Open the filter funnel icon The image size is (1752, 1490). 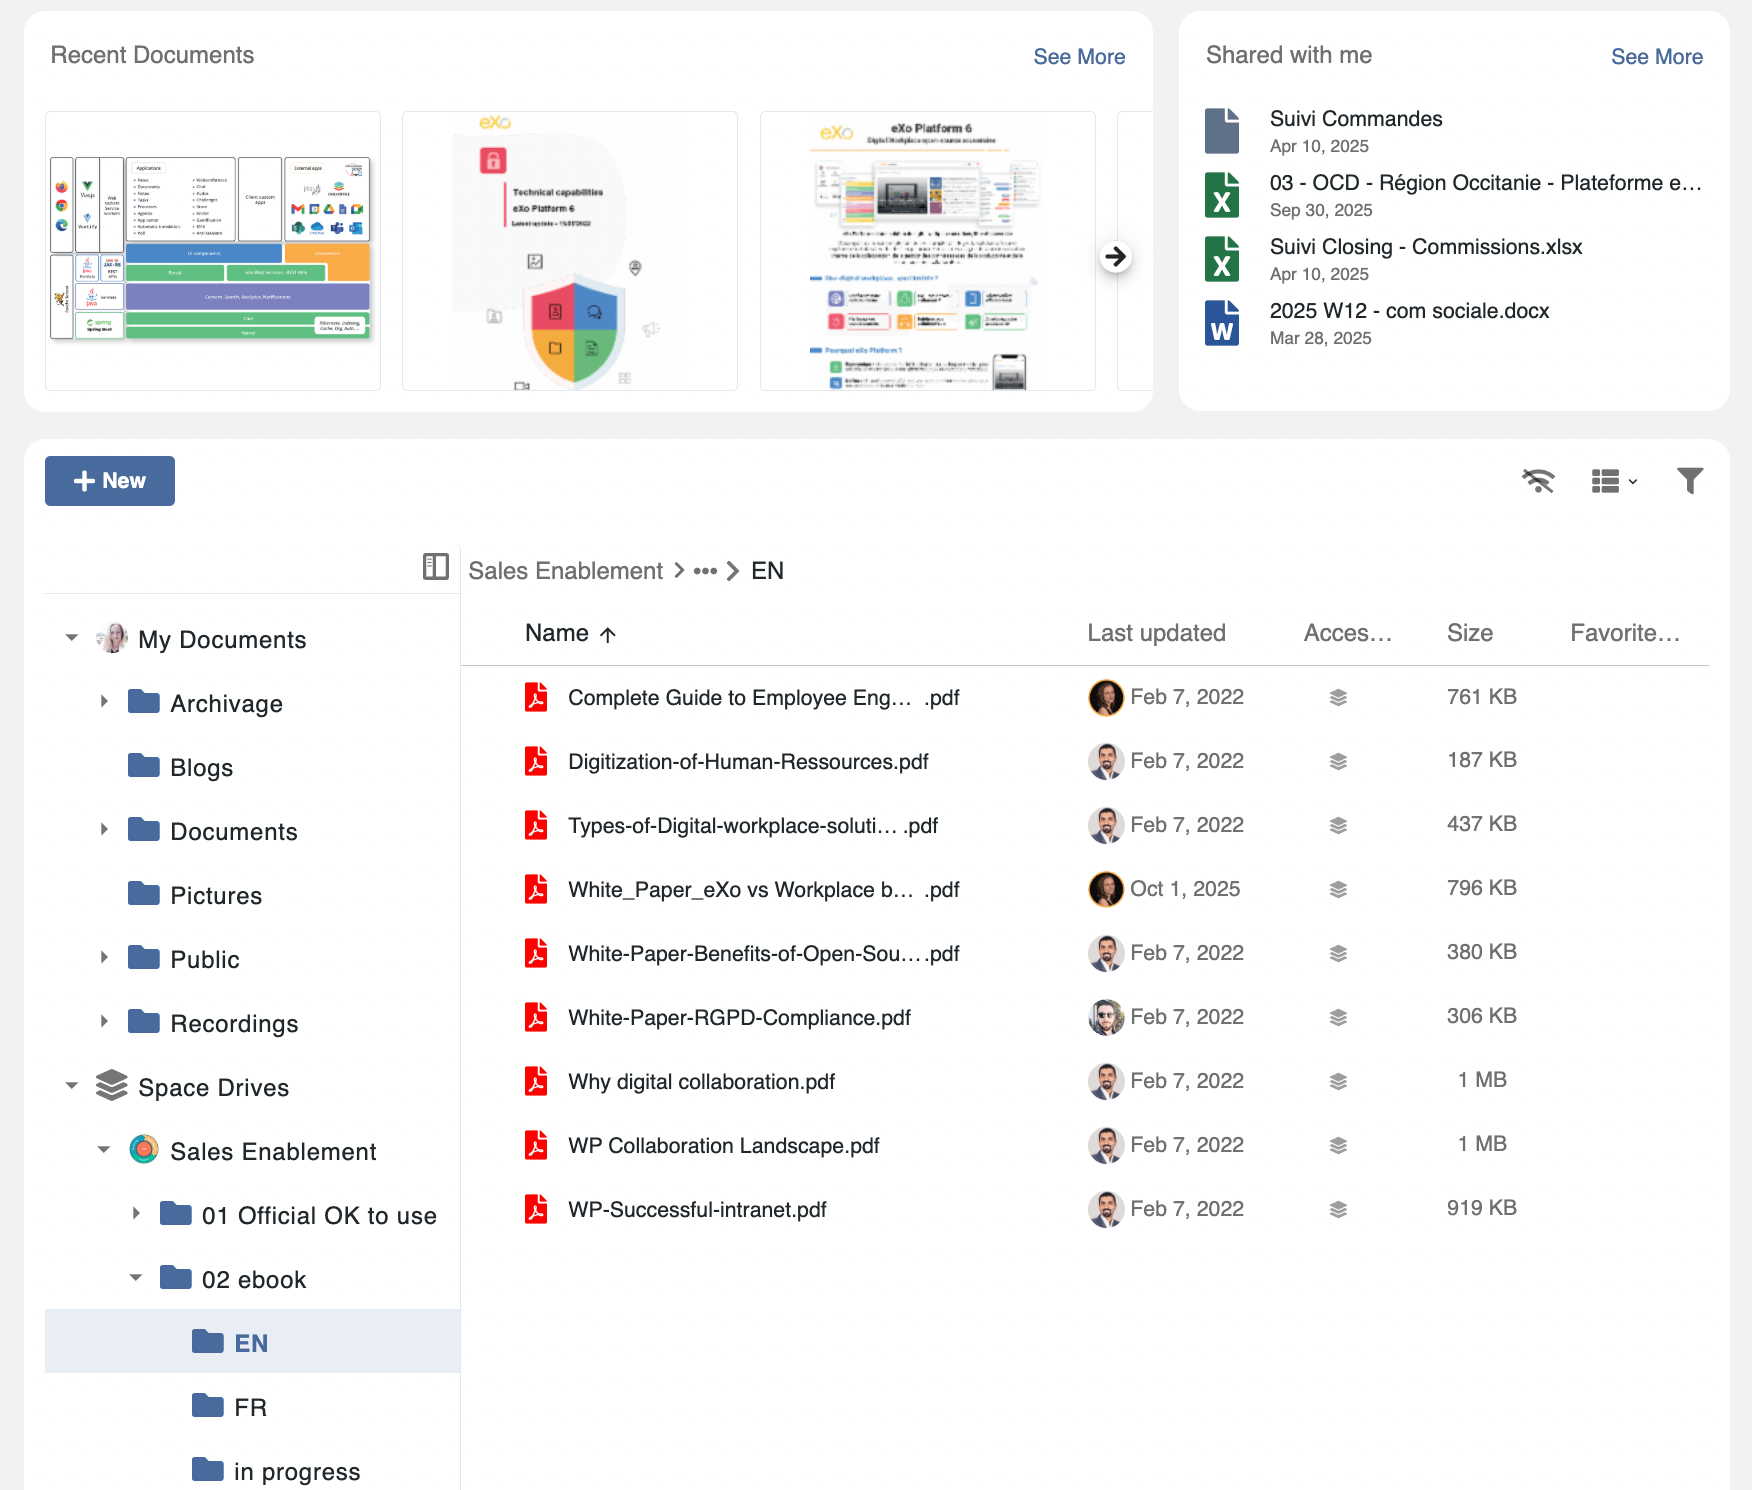pos(1689,481)
